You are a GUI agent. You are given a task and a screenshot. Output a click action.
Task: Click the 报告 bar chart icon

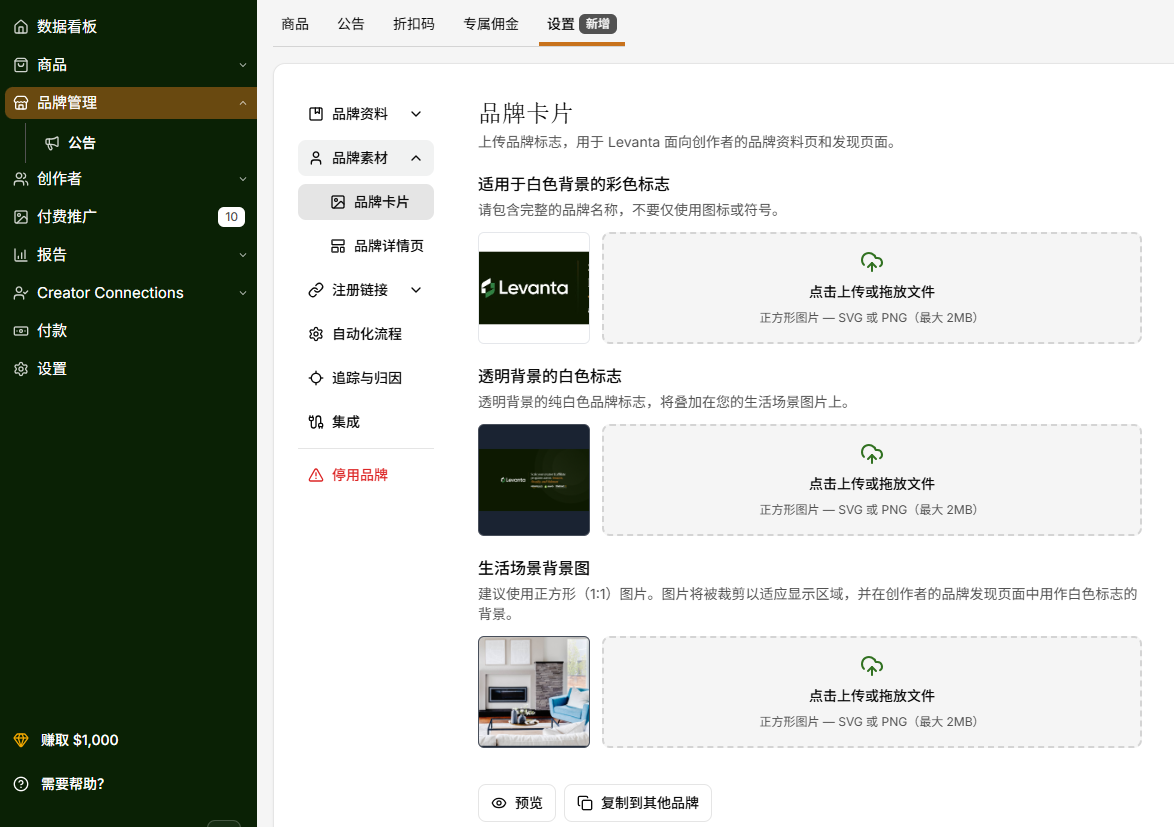coord(21,255)
